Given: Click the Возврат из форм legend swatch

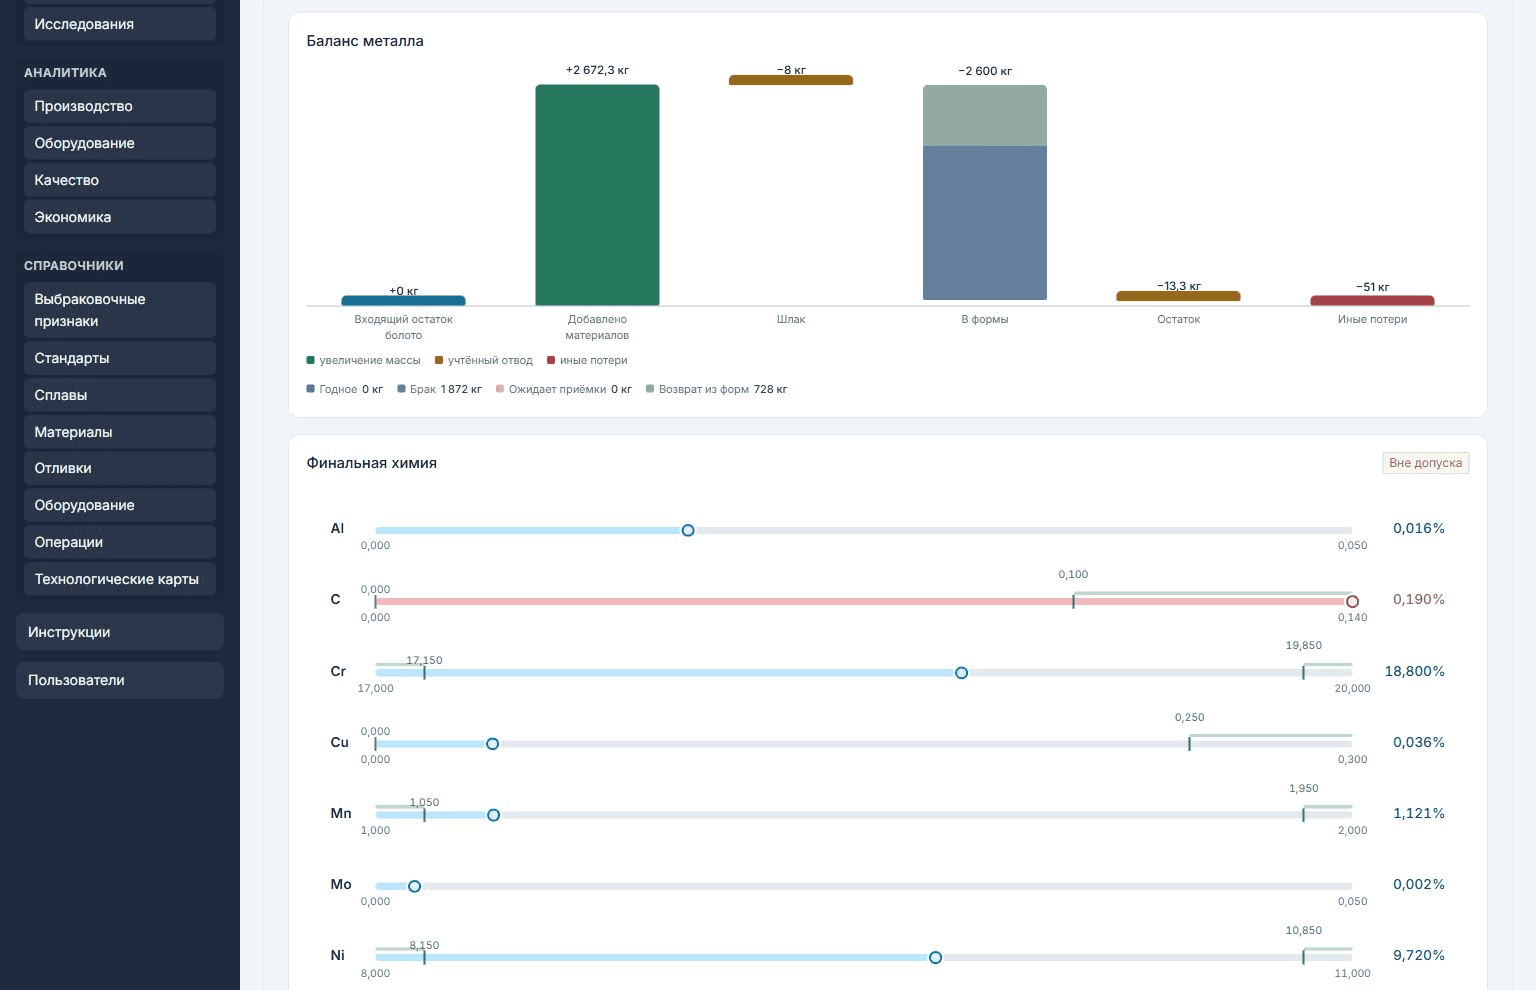Looking at the screenshot, I should coord(650,389).
